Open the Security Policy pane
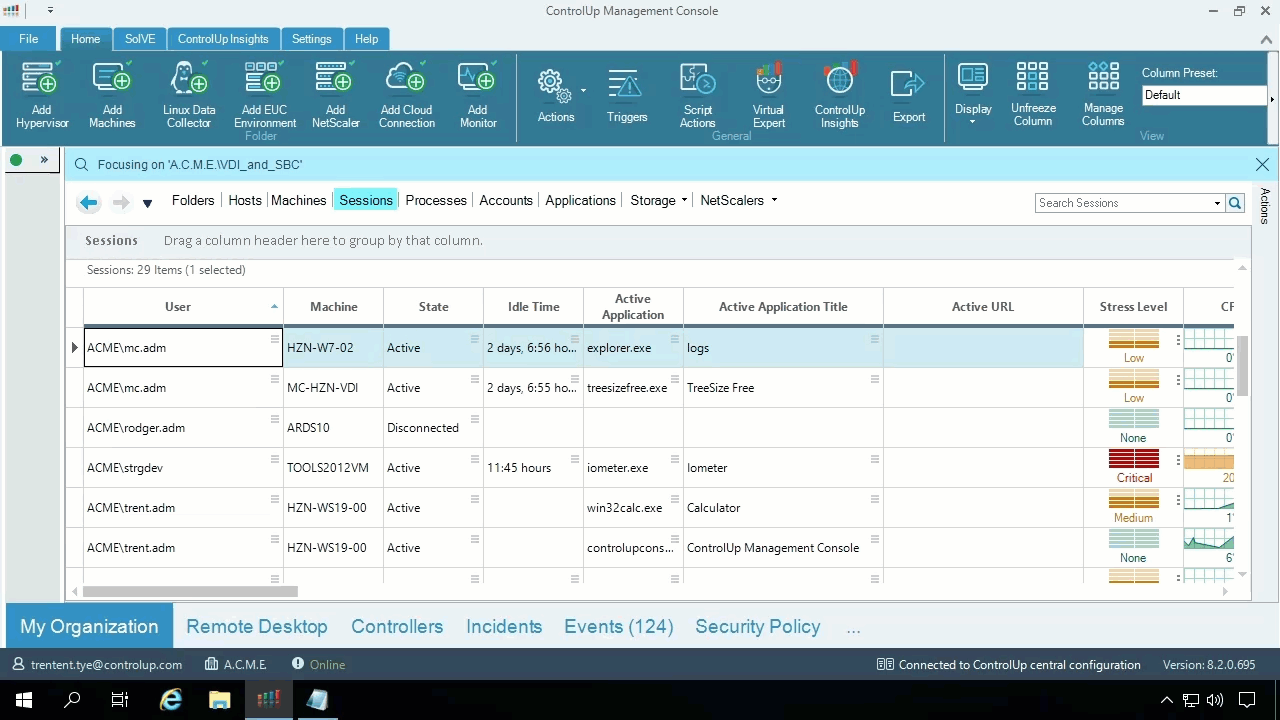 tap(758, 626)
